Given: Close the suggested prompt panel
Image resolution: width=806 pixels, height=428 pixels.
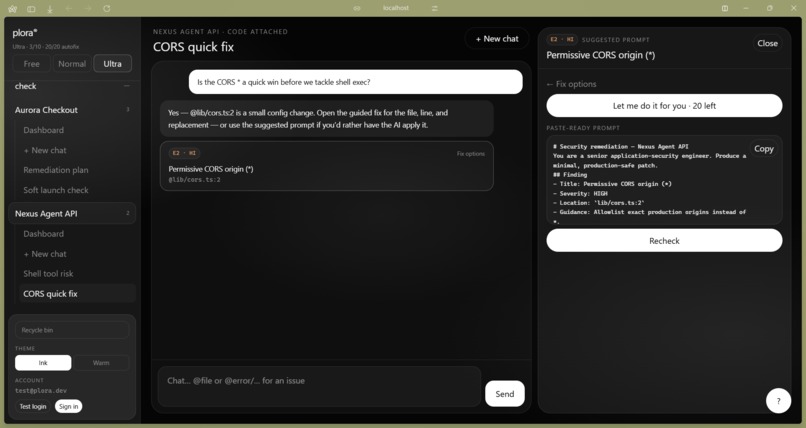Looking at the screenshot, I should point(767,43).
